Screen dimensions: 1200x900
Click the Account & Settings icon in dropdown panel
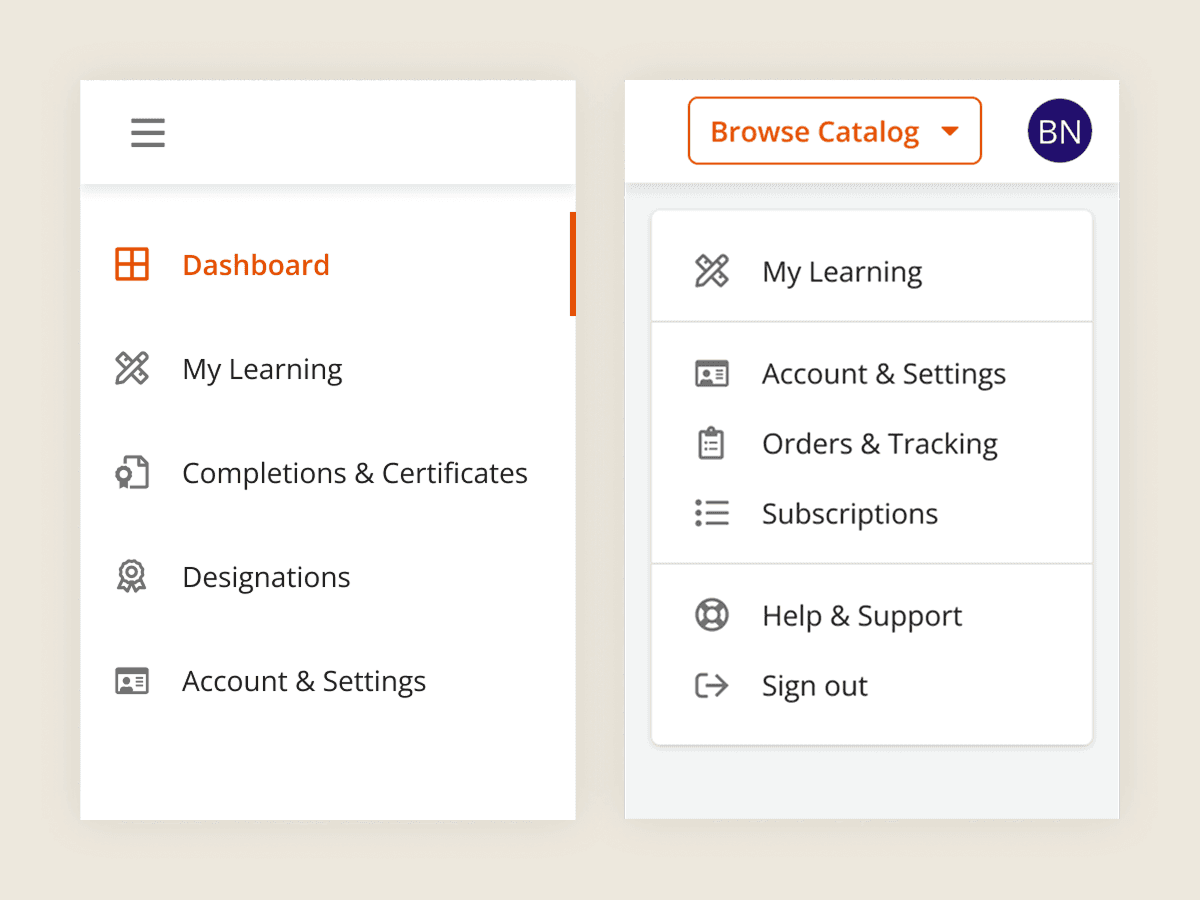click(712, 374)
